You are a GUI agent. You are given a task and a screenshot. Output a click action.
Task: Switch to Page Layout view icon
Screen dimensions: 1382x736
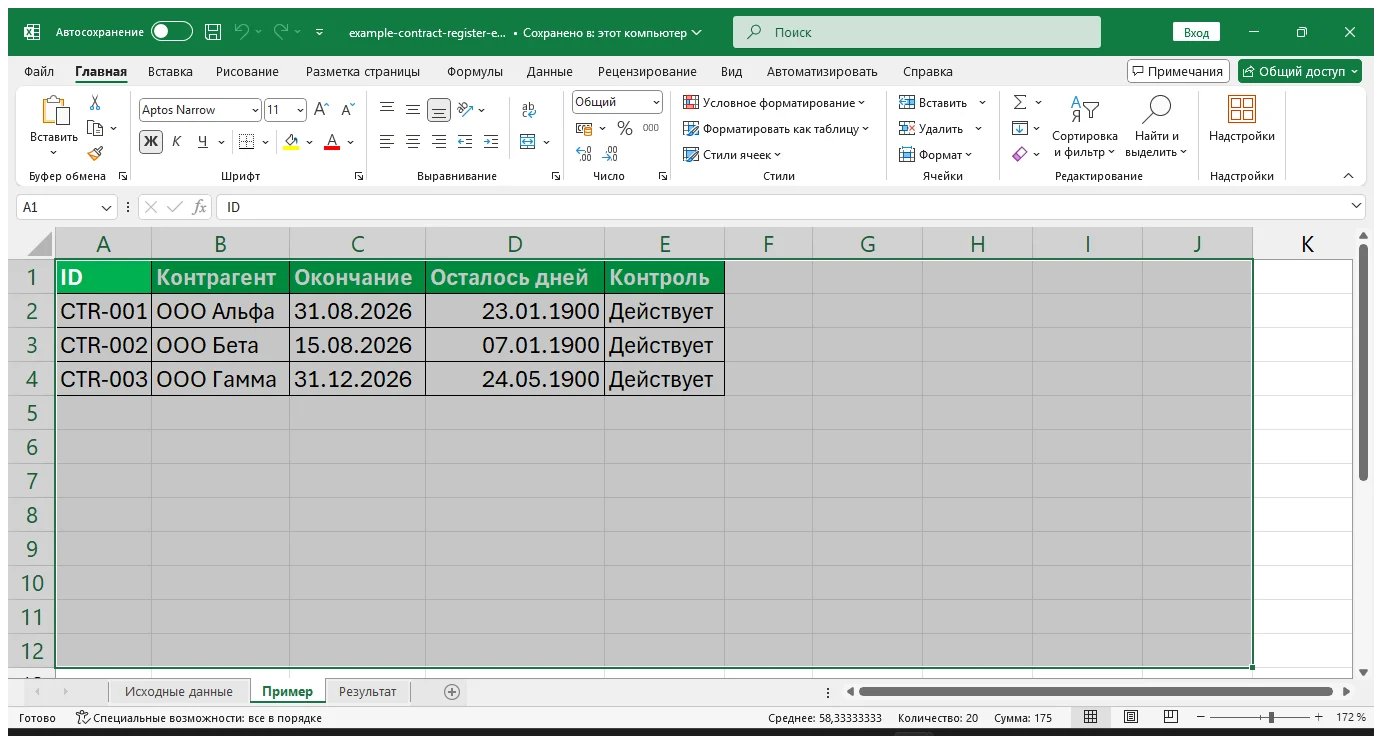pos(1131,718)
